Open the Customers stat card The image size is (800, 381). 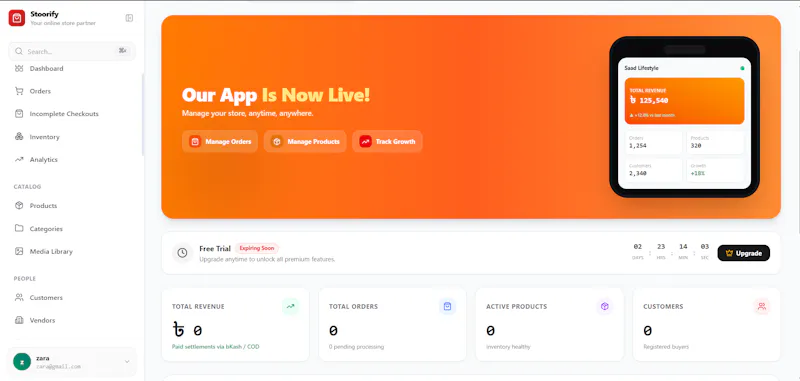pos(707,324)
